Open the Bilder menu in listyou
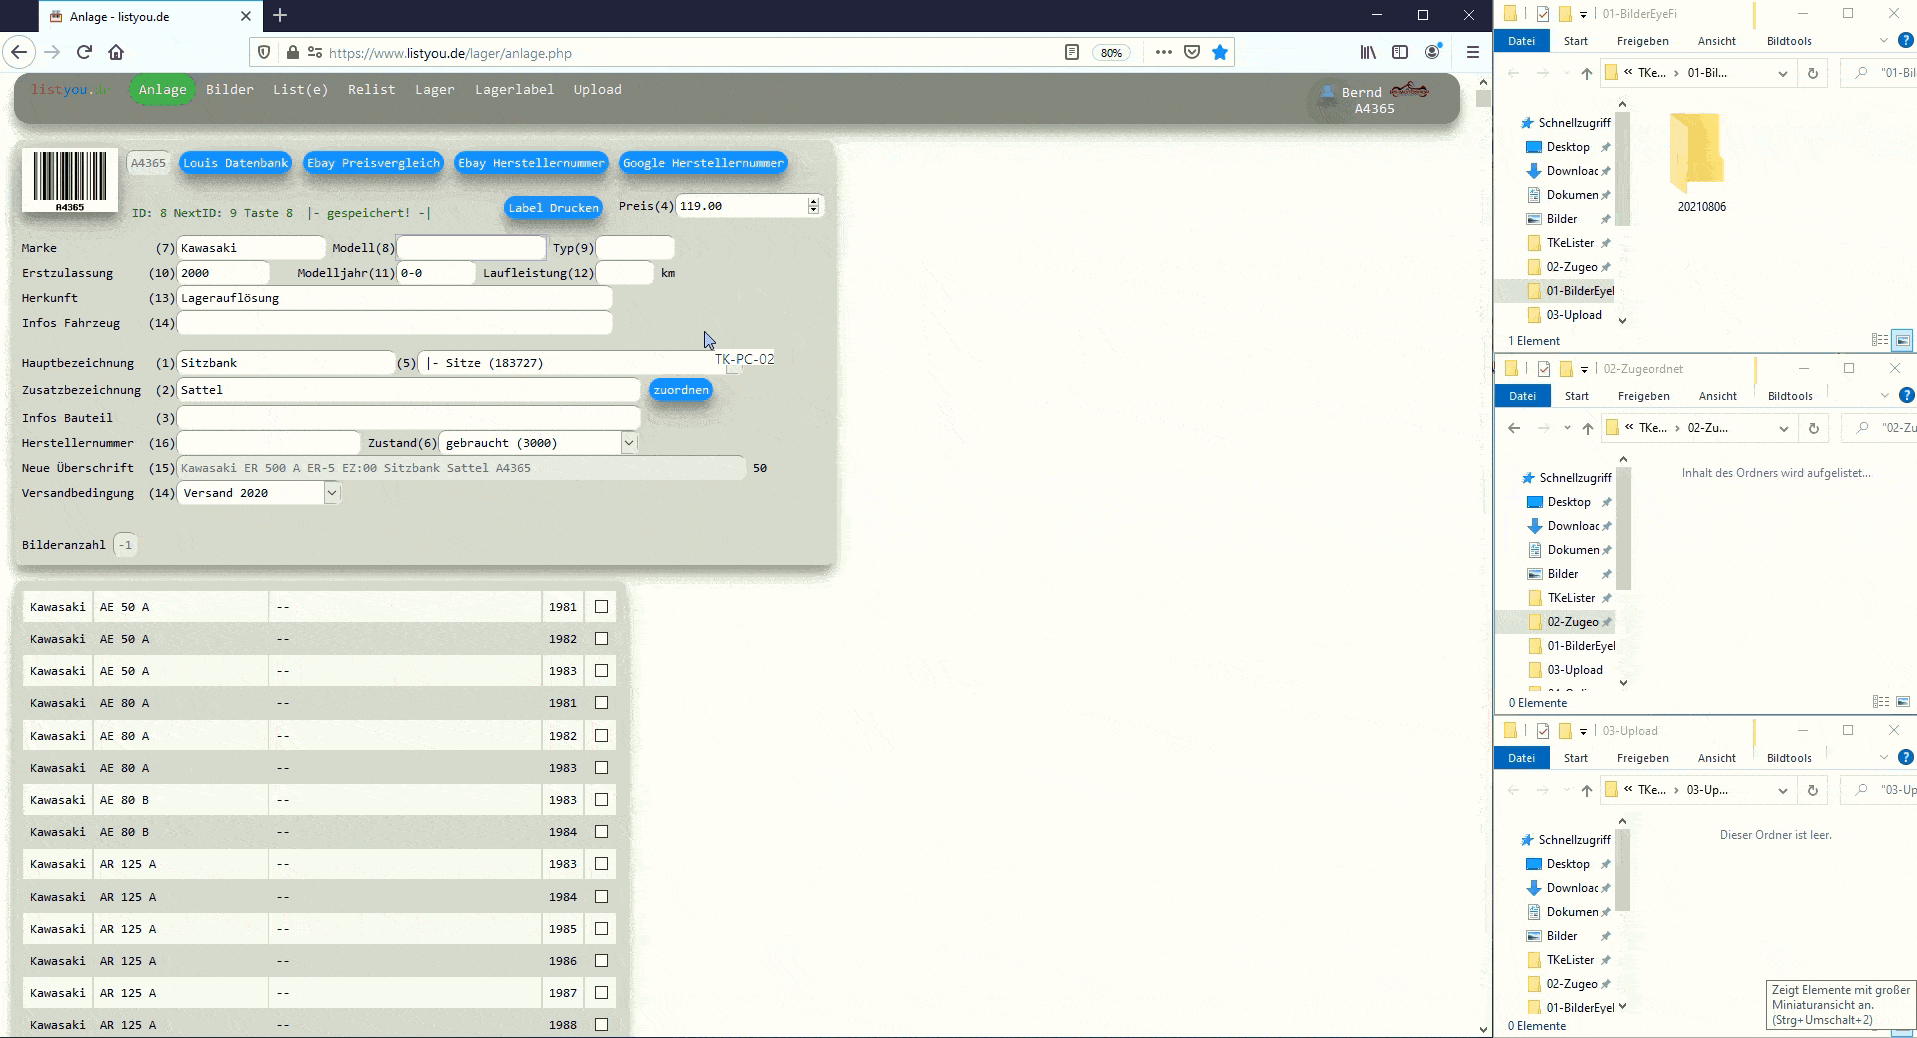Screen dimensions: 1917x1038 [230, 89]
